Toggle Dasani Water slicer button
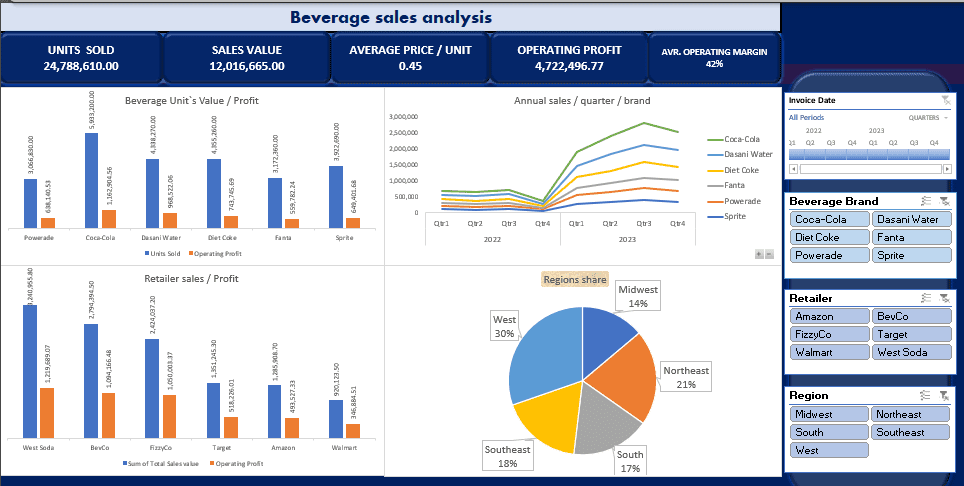The width and height of the screenshot is (964, 486). pos(911,219)
